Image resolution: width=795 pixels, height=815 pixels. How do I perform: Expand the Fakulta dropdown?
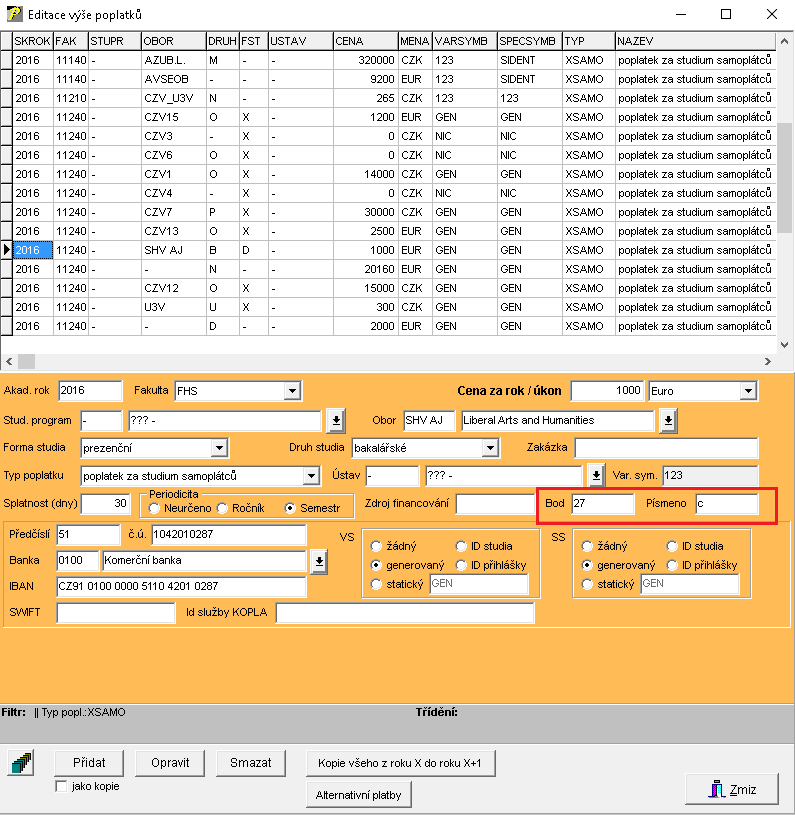point(292,391)
